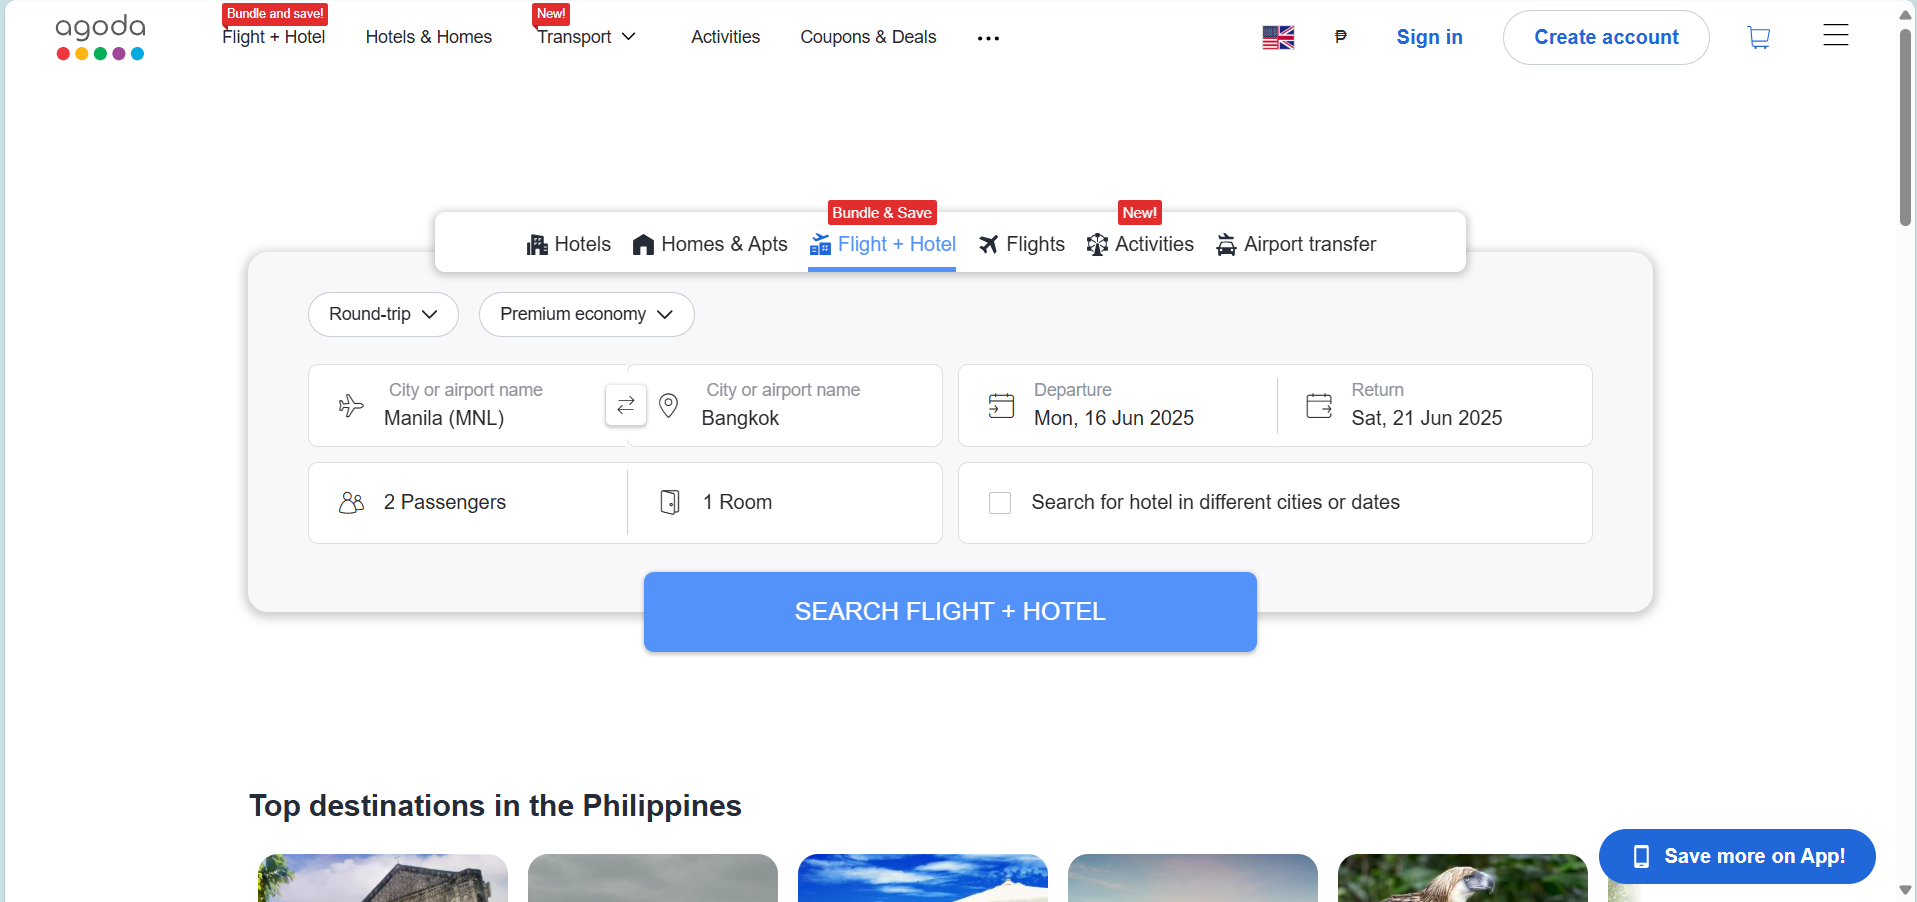
Task: Click the return calendar icon
Action: pyautogui.click(x=1319, y=405)
